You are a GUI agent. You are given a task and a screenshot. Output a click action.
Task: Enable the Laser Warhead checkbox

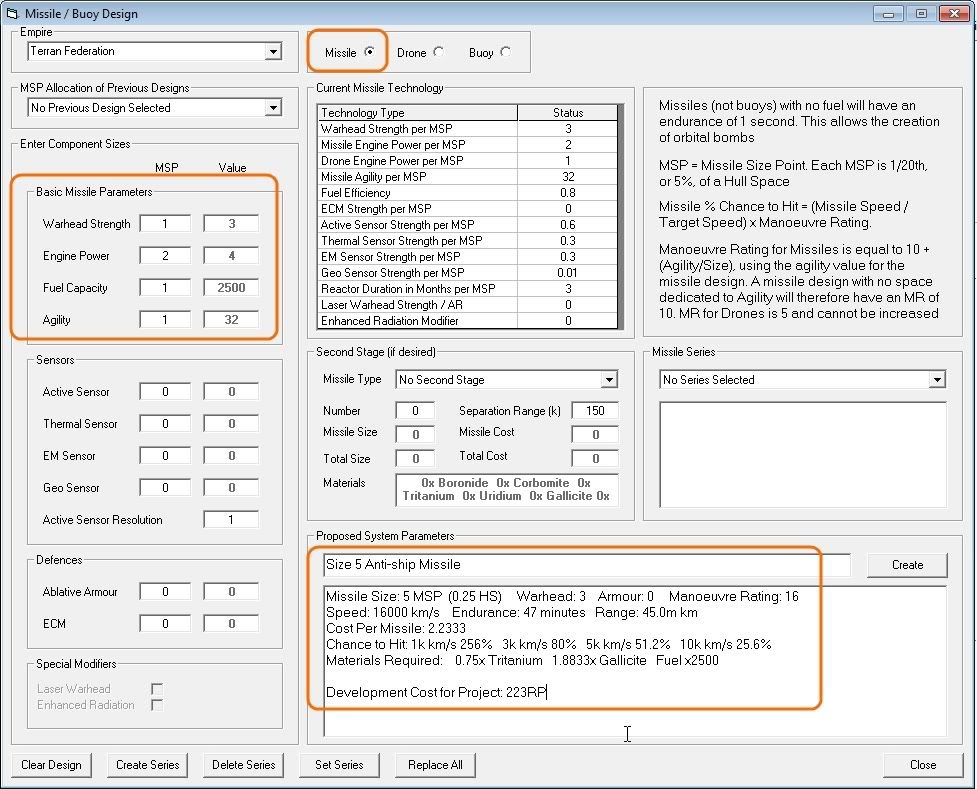[157, 689]
